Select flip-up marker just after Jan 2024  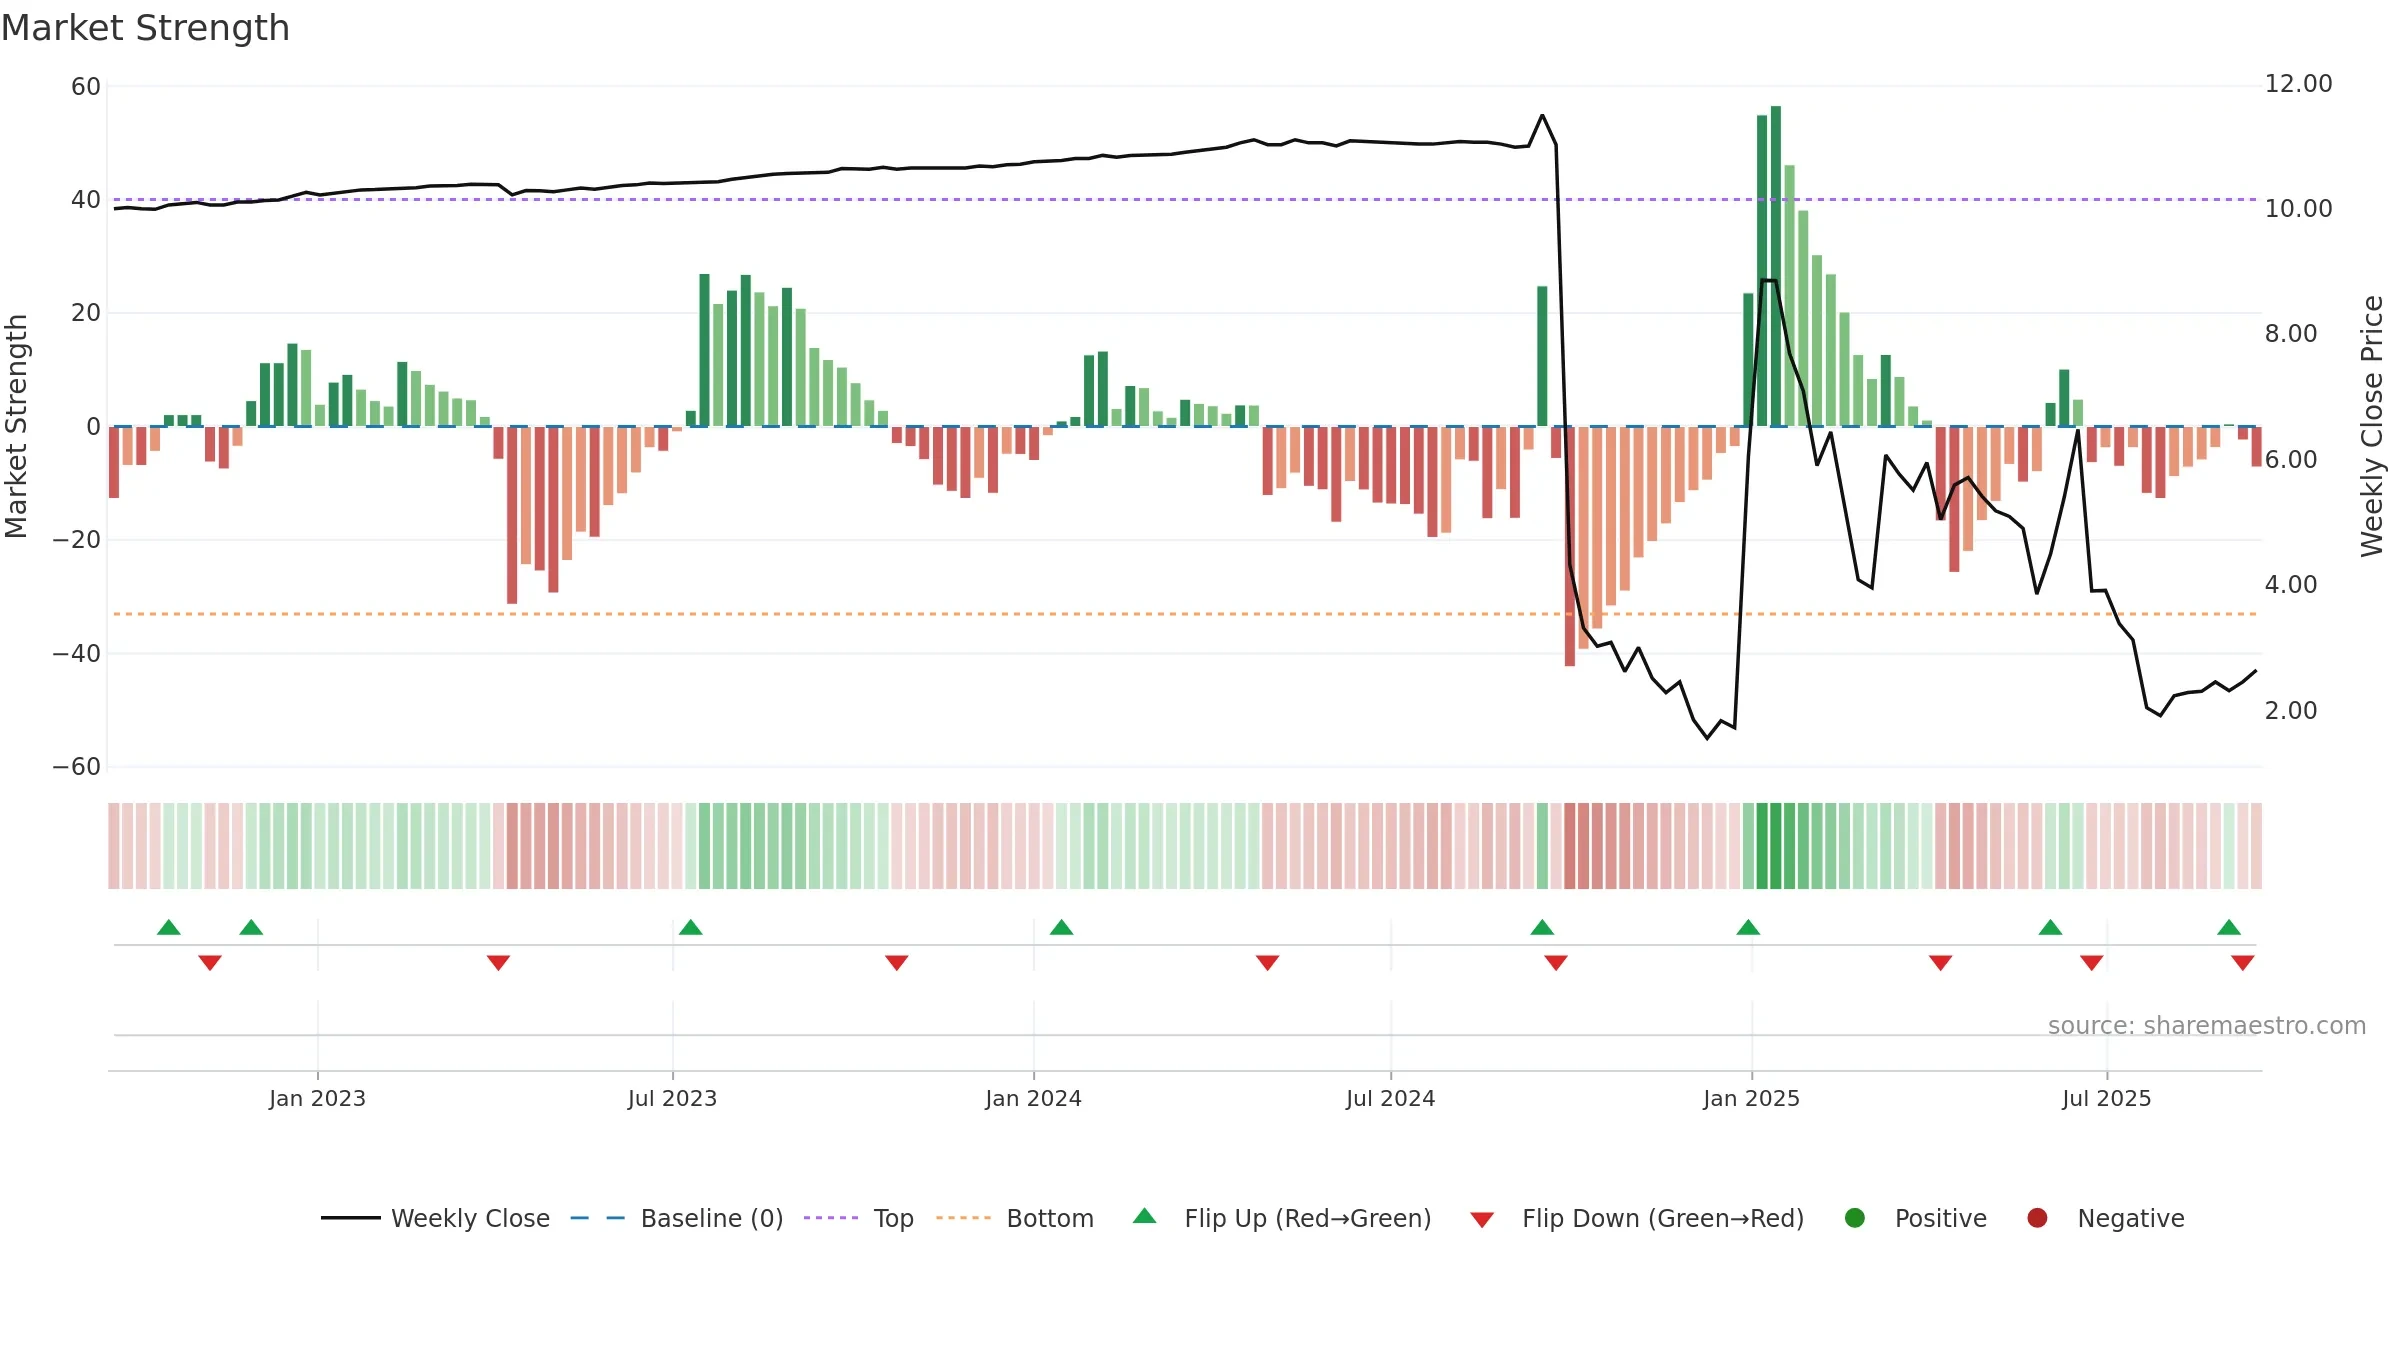tap(1062, 927)
